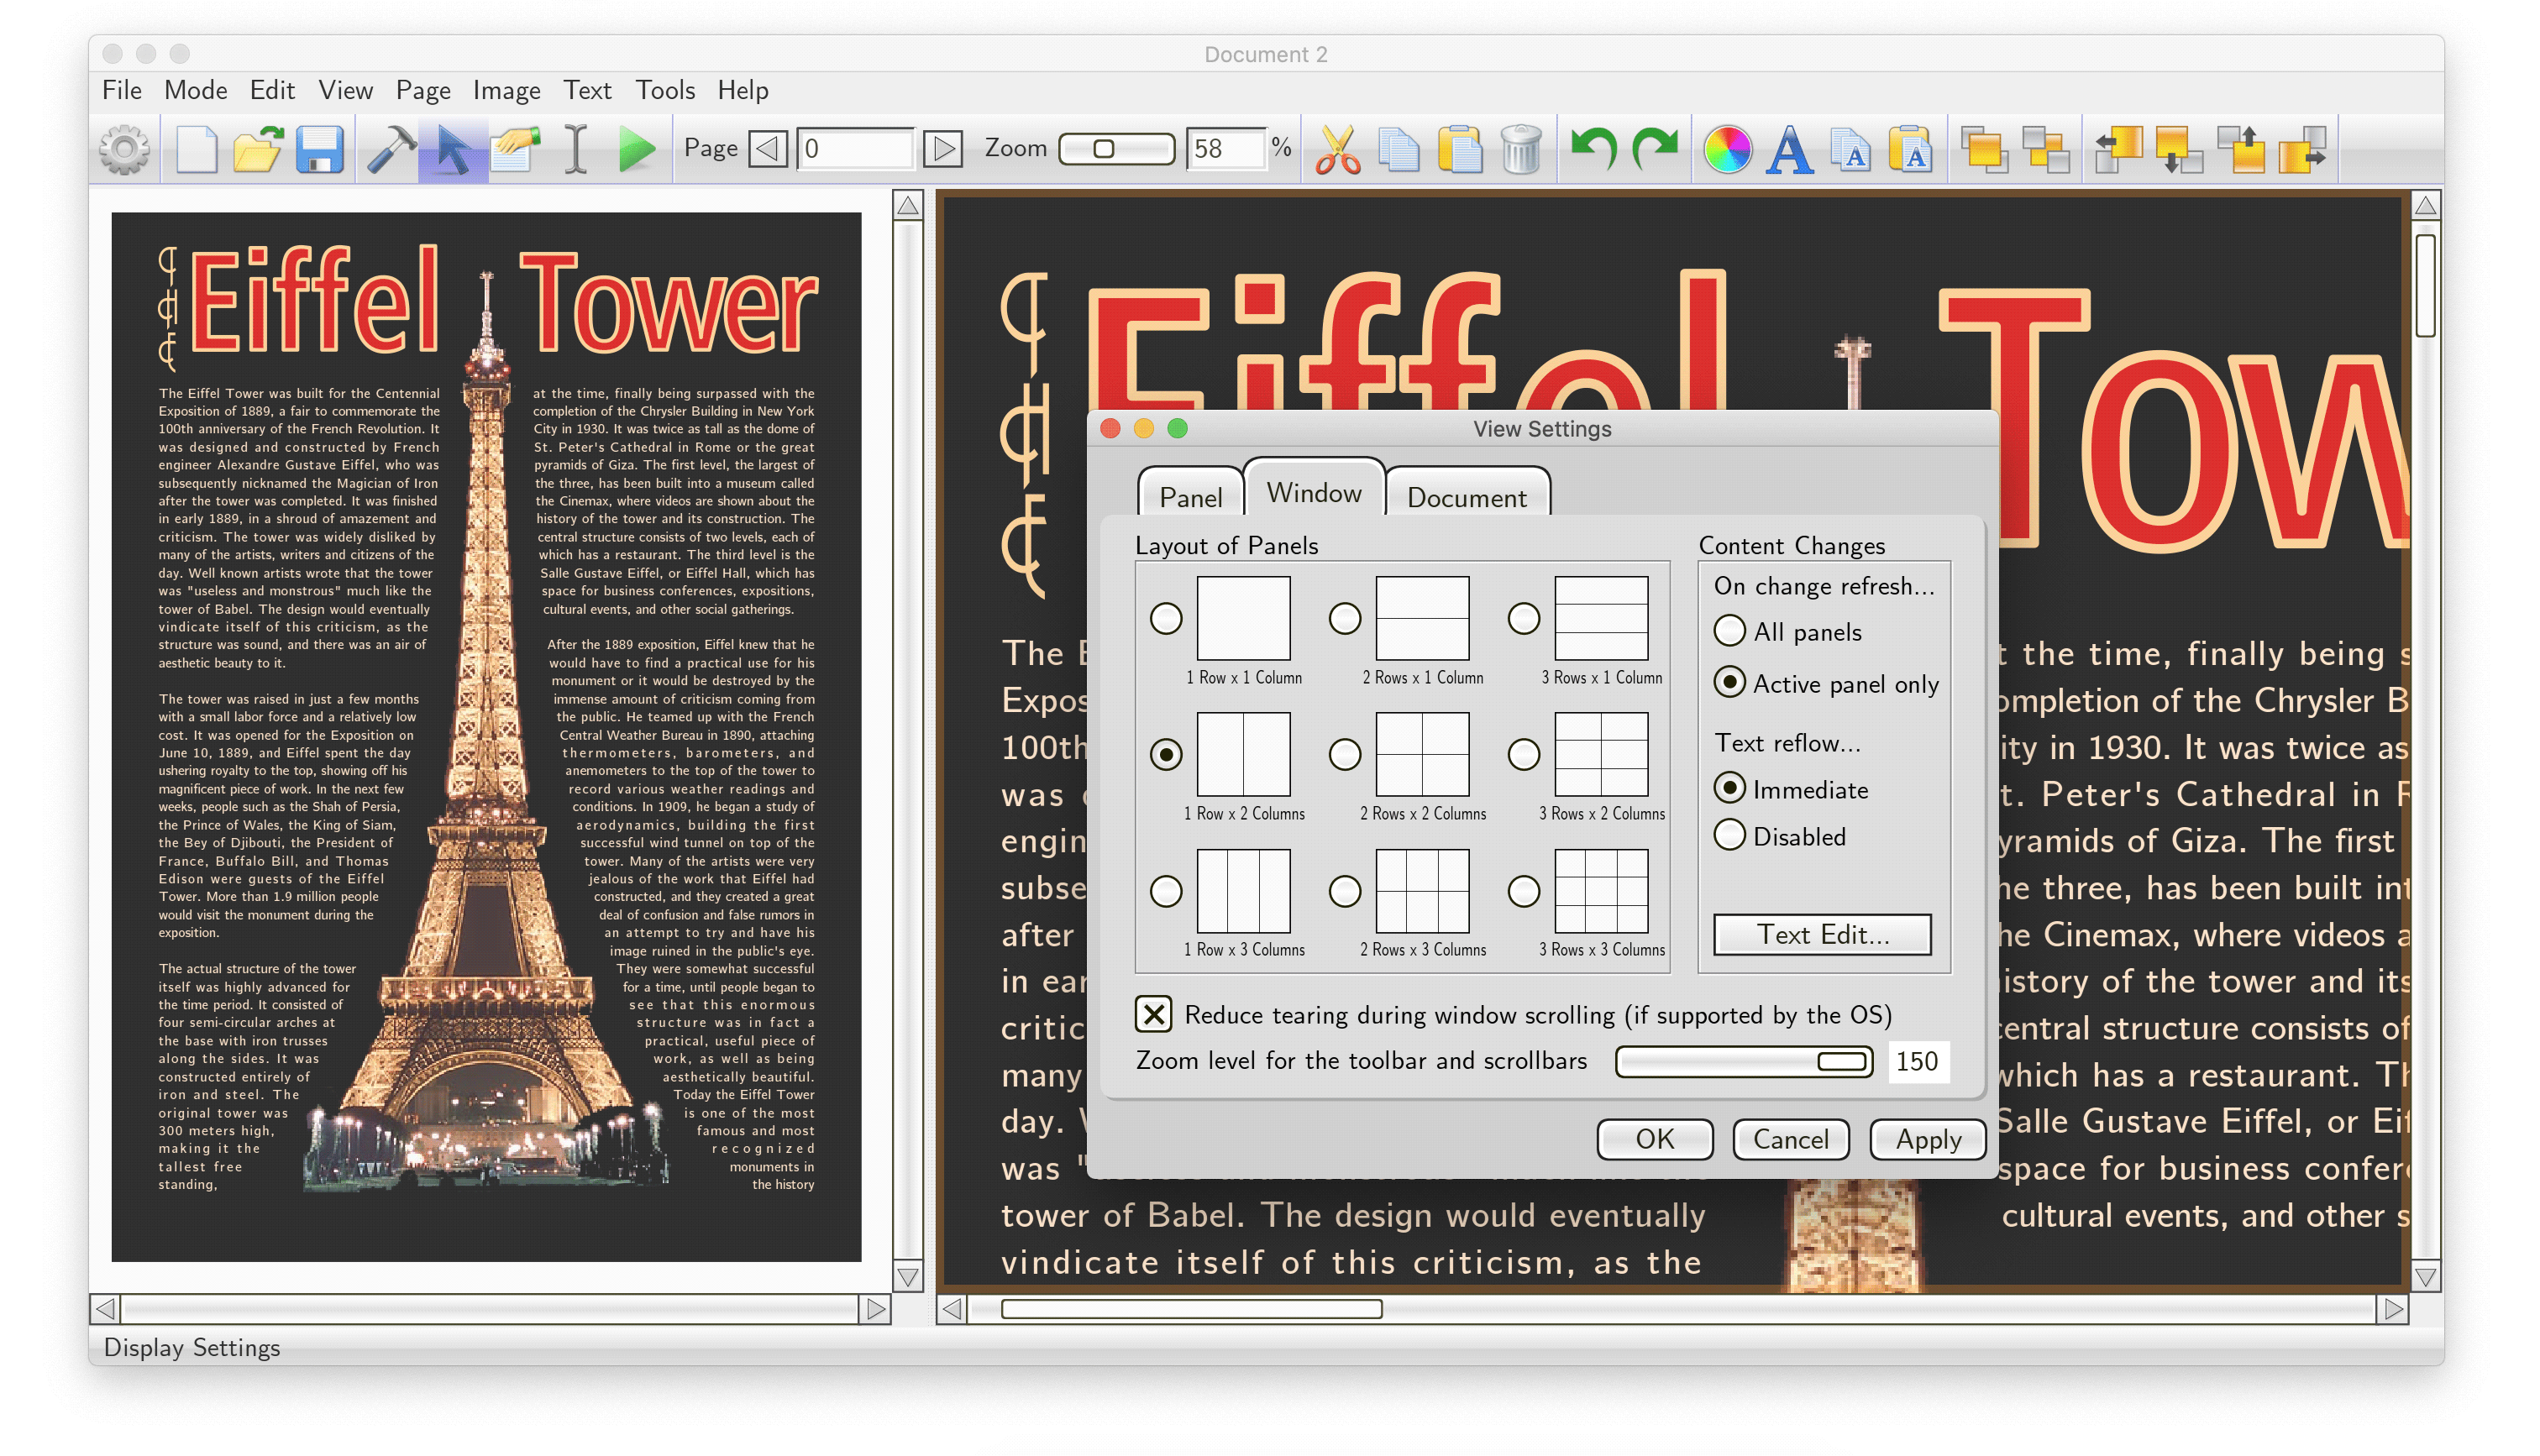Paste from clipboard icon
The width and height of the screenshot is (2540, 1456).
(1460, 150)
